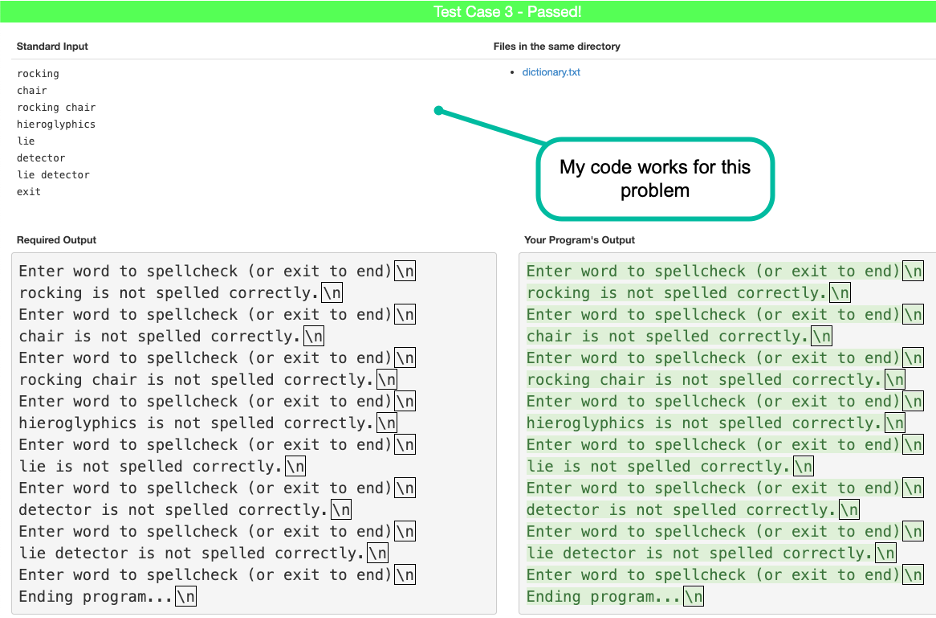Click the bullet next to dictionary.txt
This screenshot has height=618, width=936.
click(x=511, y=71)
